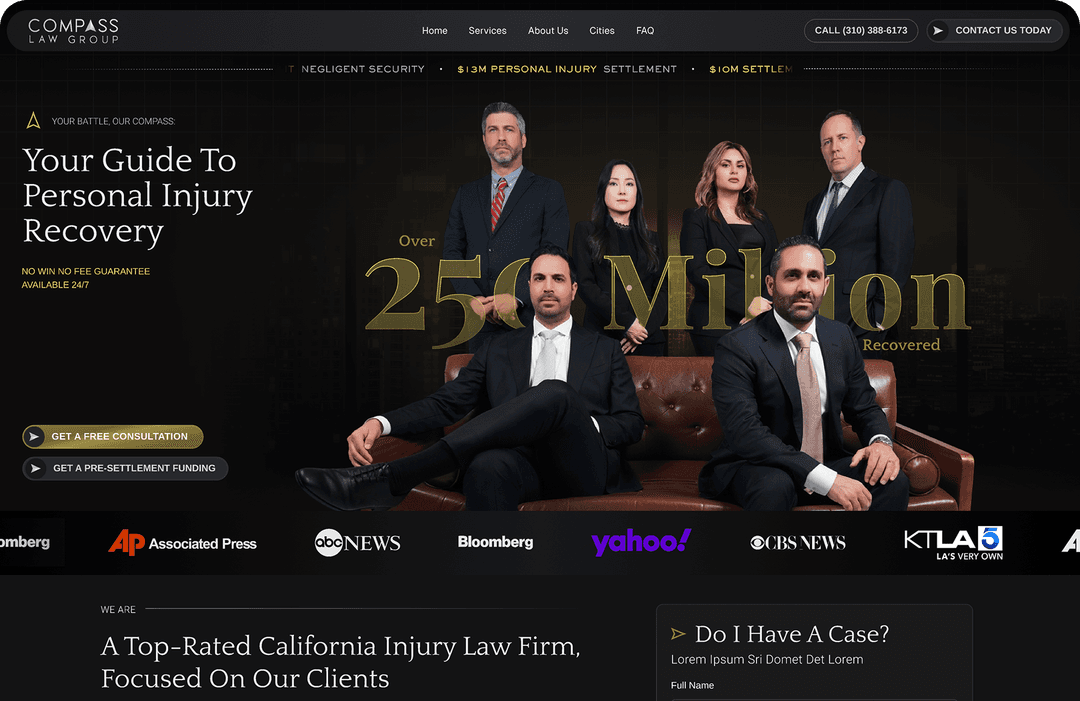Click the Compass Law Group logo
Viewport: 1080px width, 701px height.
(73, 31)
